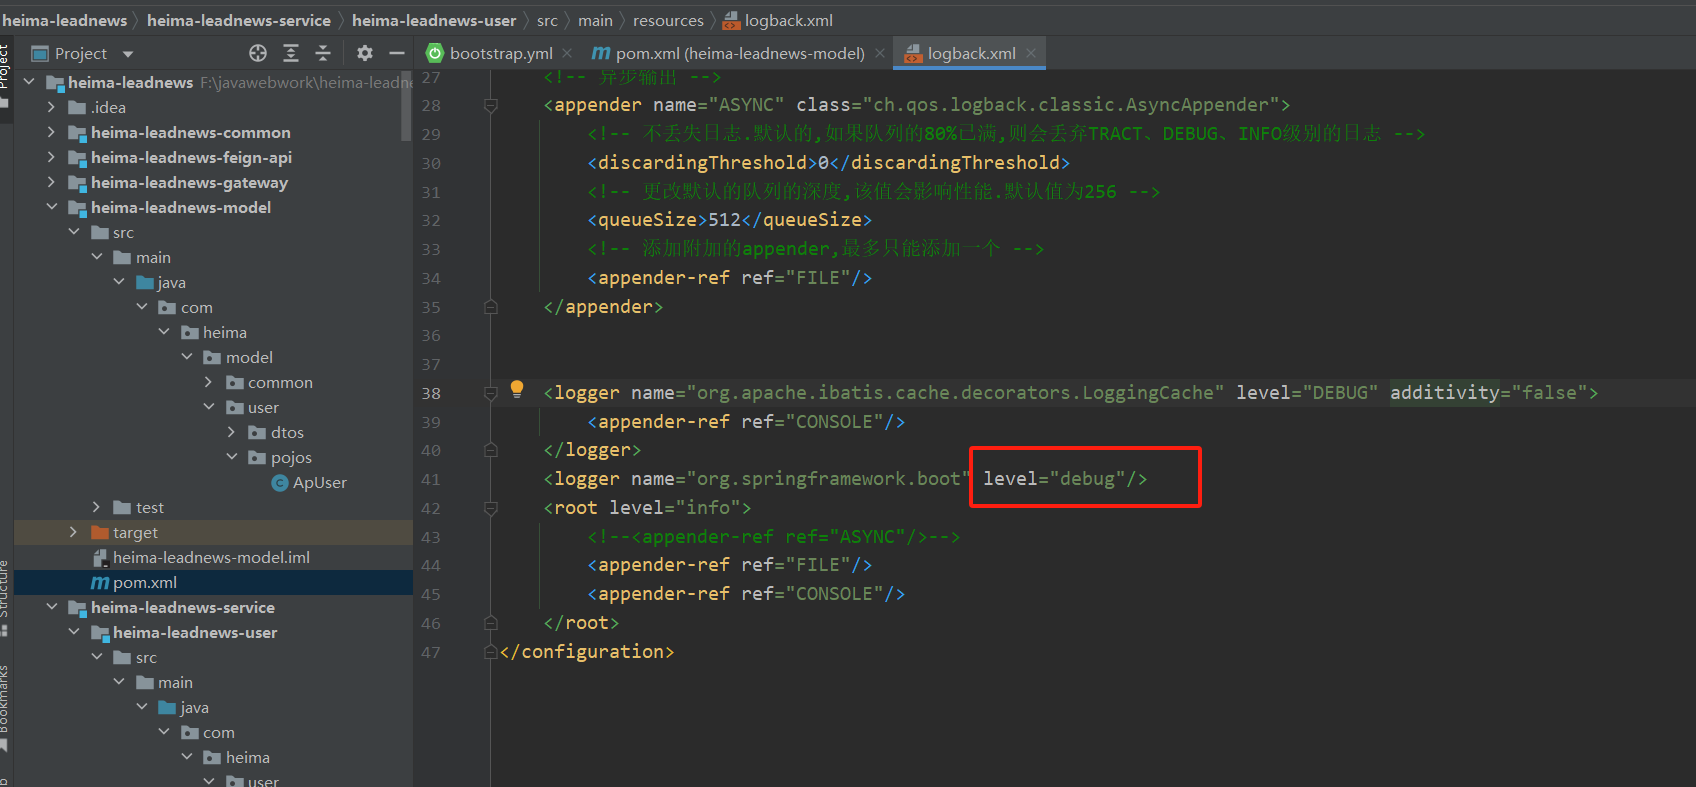This screenshot has width=1696, height=787.
Task: Click the bootstrap.yml tab file icon
Action: [x=435, y=53]
